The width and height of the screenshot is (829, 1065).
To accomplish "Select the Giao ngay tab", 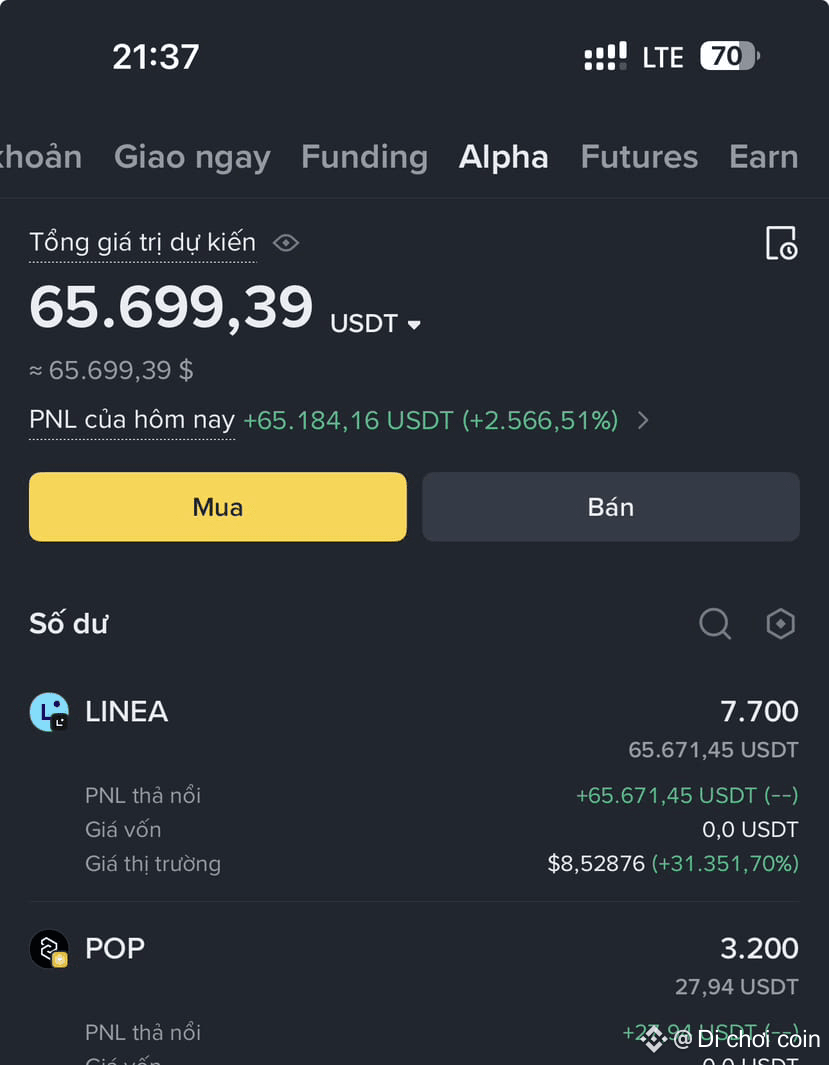I will pos(192,158).
